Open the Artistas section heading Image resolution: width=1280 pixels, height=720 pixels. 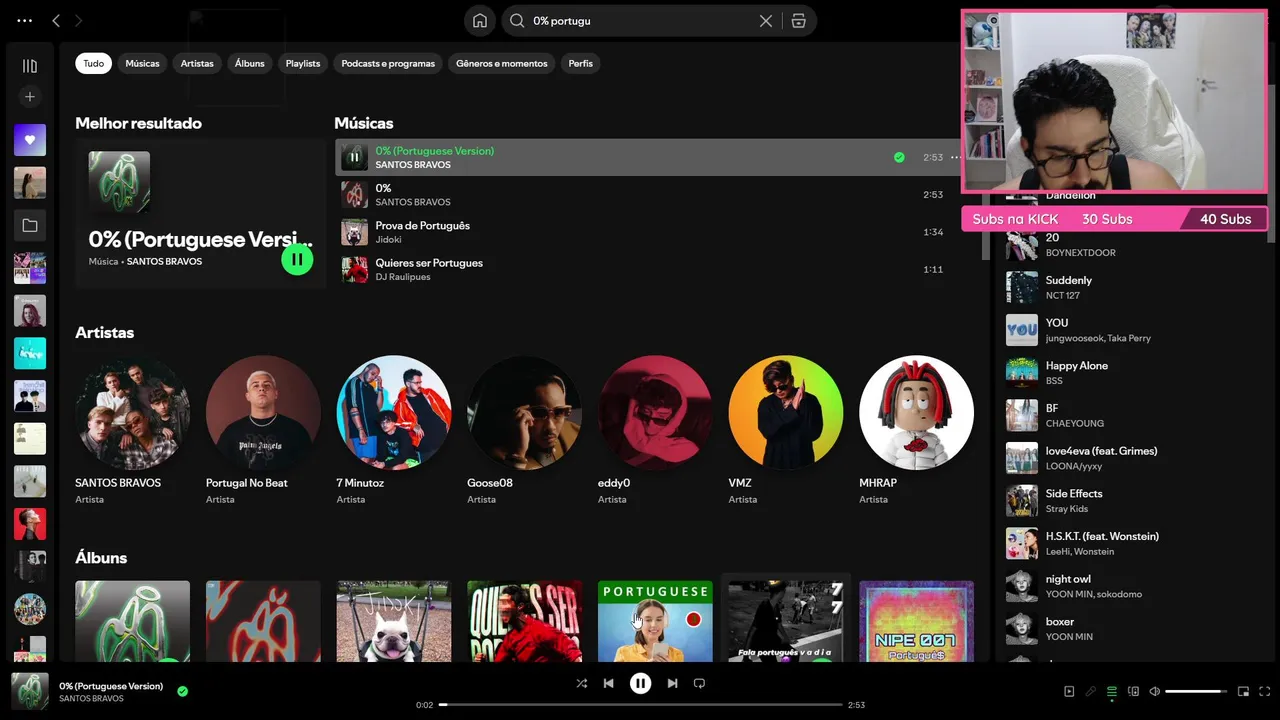(104, 332)
